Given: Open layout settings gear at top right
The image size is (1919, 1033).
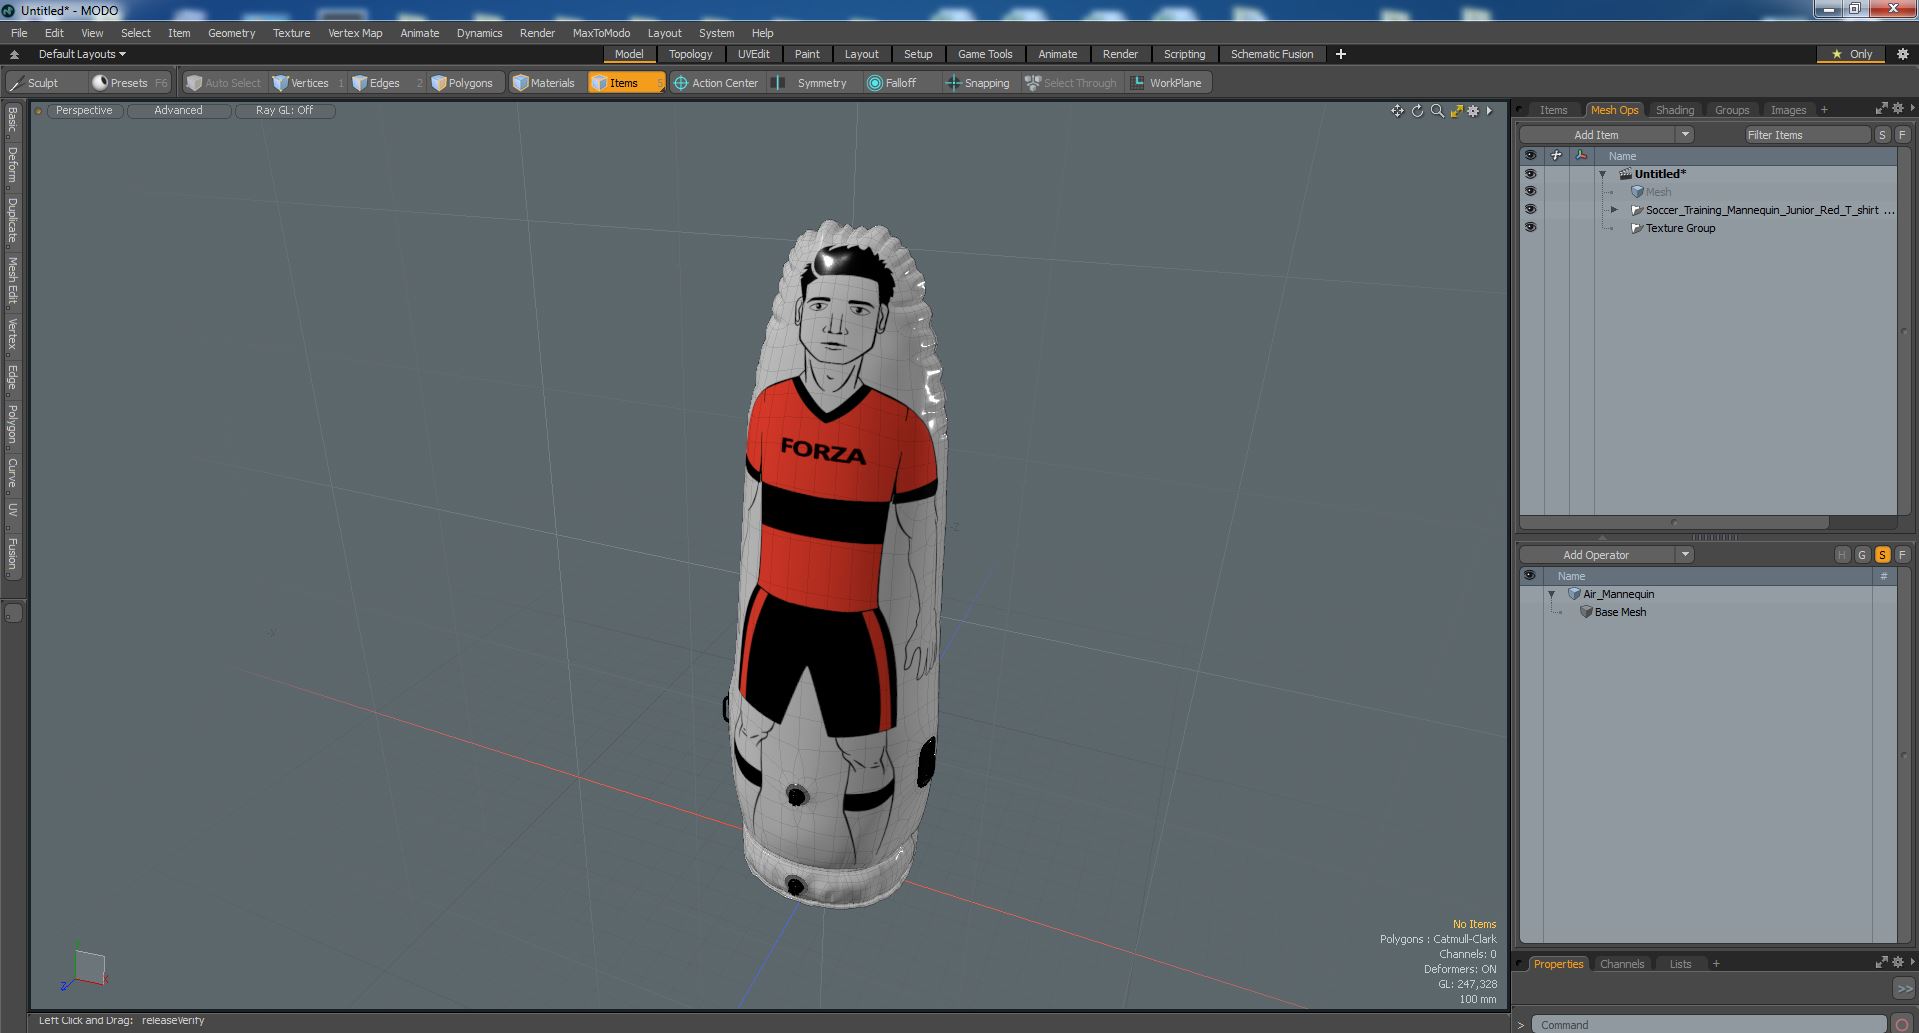Looking at the screenshot, I should tap(1903, 54).
